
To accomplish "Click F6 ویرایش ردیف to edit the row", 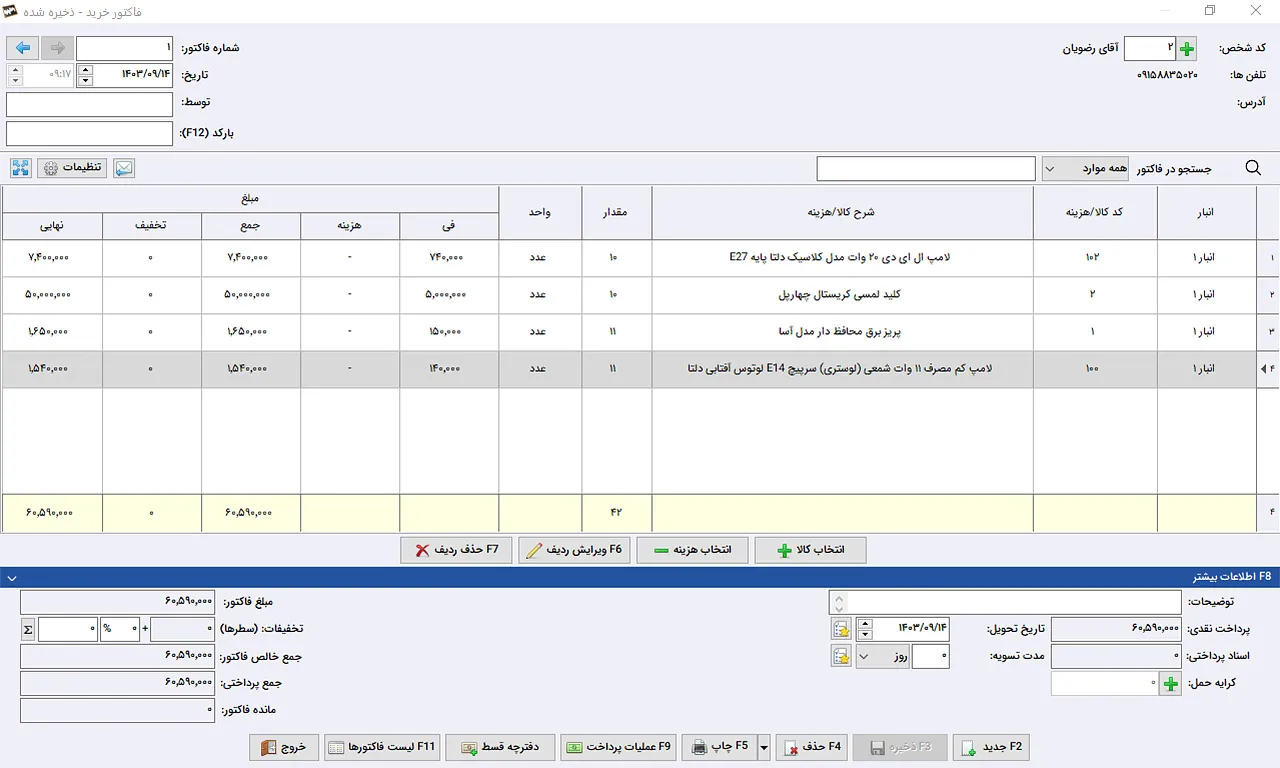I will pyautogui.click(x=574, y=550).
